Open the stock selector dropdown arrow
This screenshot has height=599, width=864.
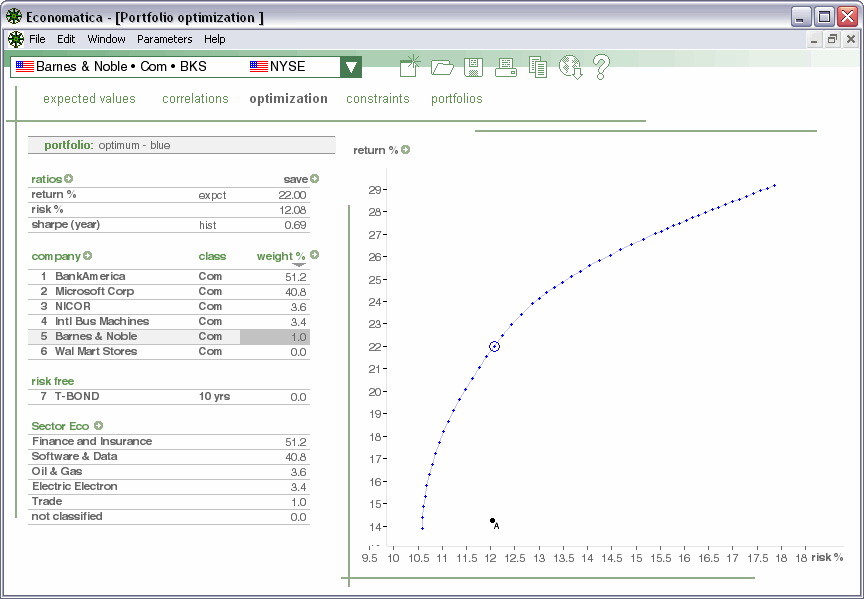tap(350, 67)
